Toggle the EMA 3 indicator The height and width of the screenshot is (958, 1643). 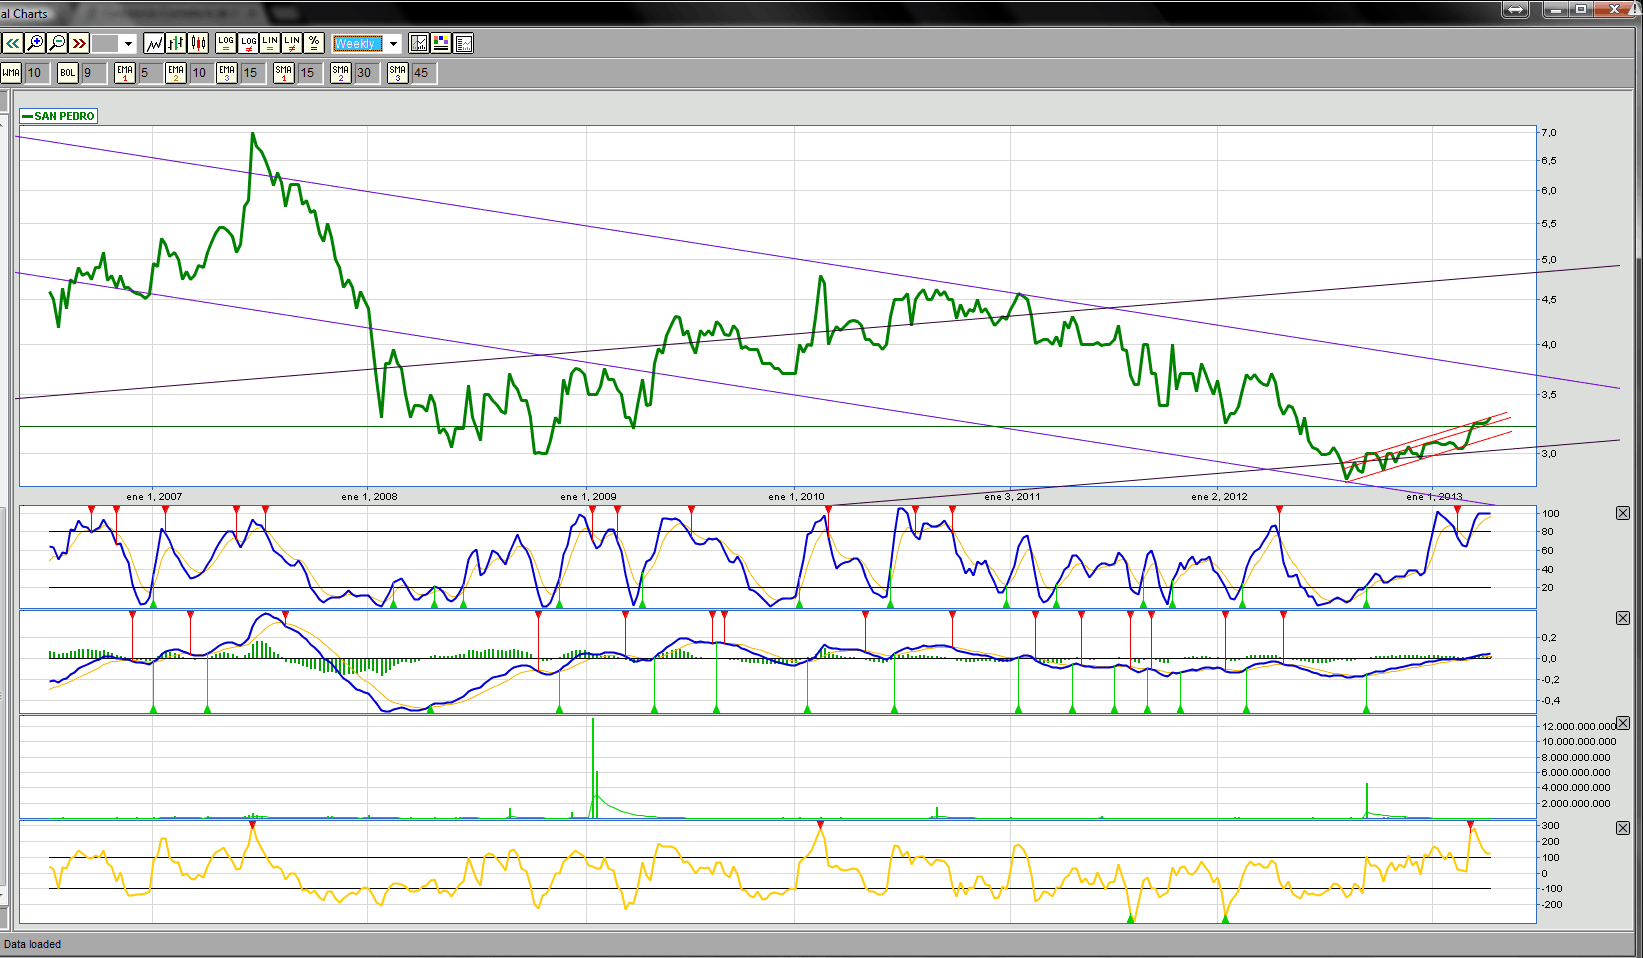click(227, 73)
